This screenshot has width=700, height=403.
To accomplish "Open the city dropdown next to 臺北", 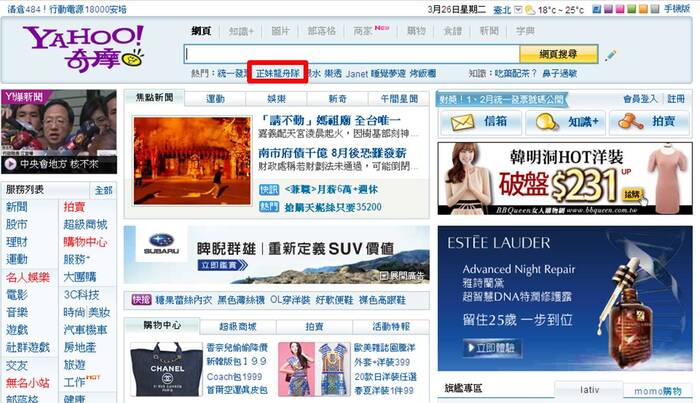I will click(518, 9).
